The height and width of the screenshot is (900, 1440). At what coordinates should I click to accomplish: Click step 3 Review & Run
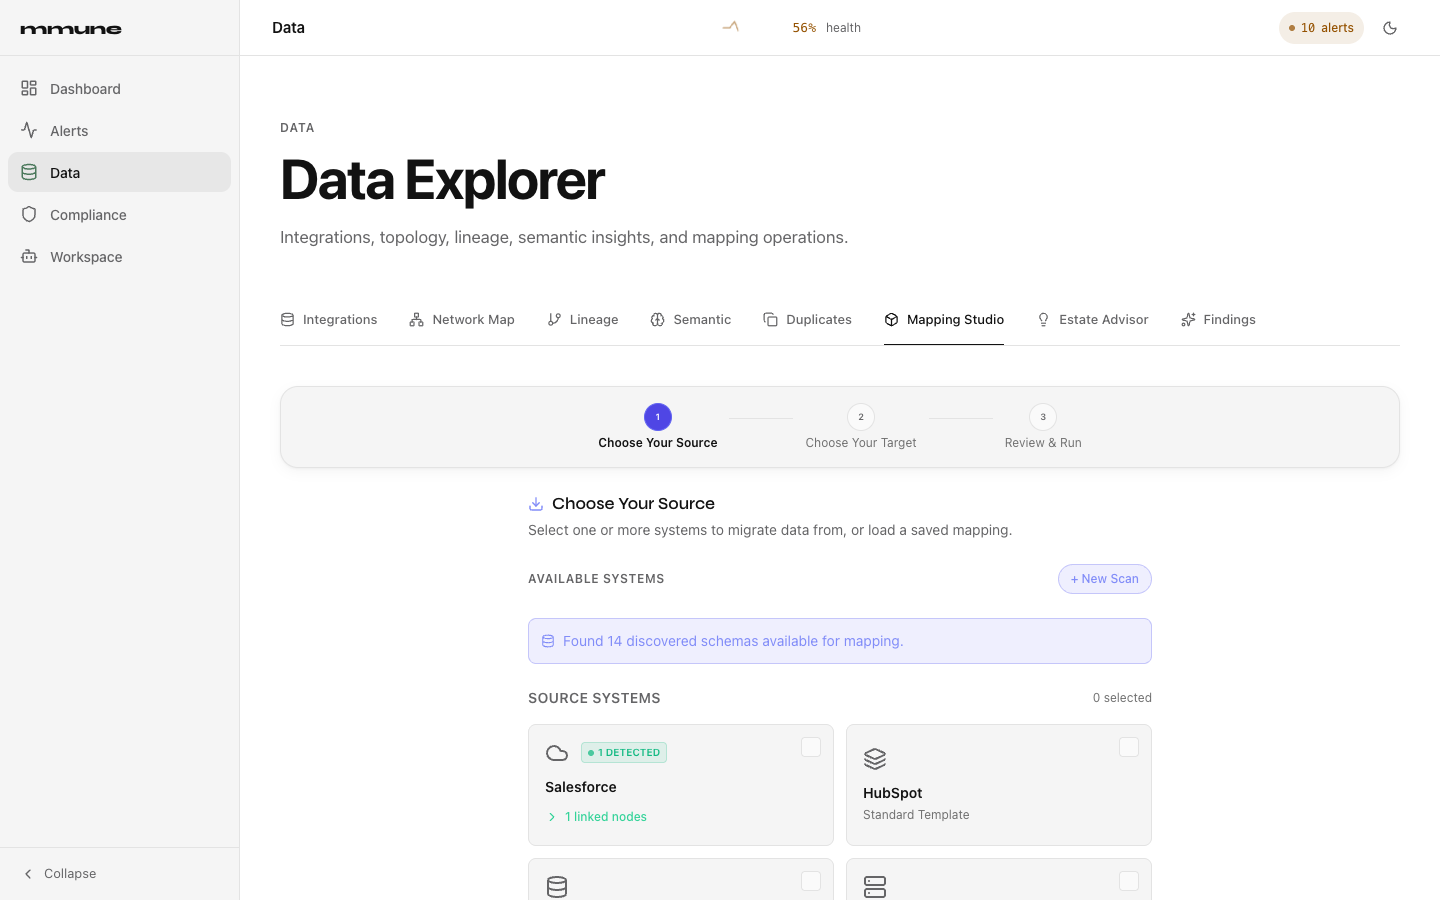click(1043, 427)
